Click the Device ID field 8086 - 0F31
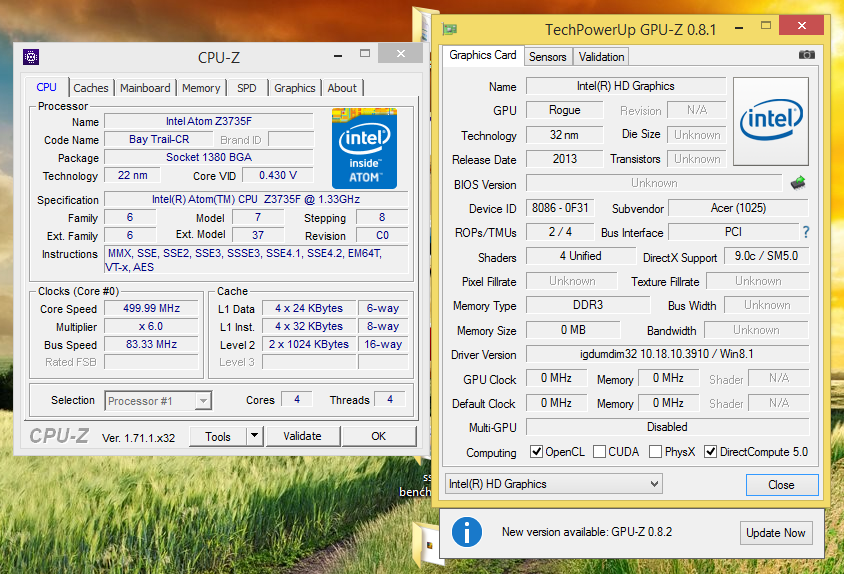 (560, 208)
